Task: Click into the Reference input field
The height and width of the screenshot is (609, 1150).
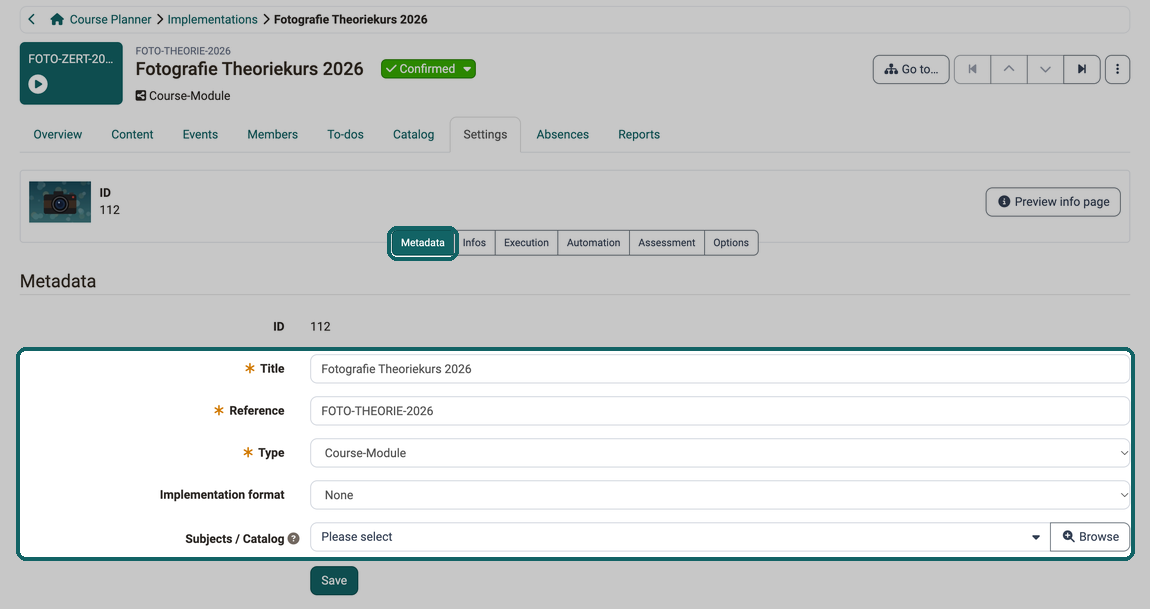Action: tap(719, 411)
